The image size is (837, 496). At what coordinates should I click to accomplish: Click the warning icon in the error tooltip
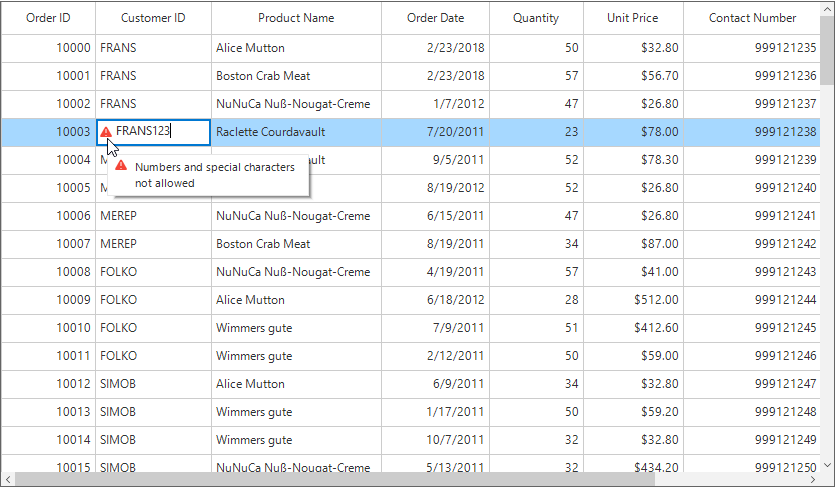point(121,165)
